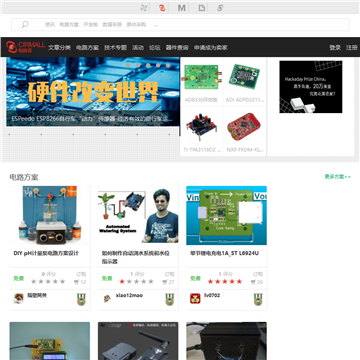
Task: Click the username lv0702
Action: 212,295
